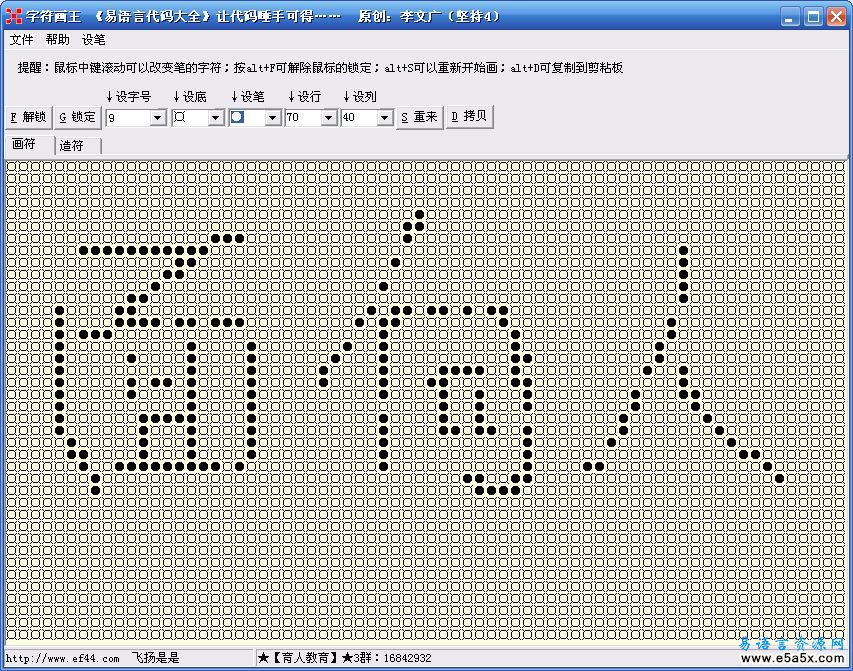Click the ↓设字号 label

click(128, 97)
